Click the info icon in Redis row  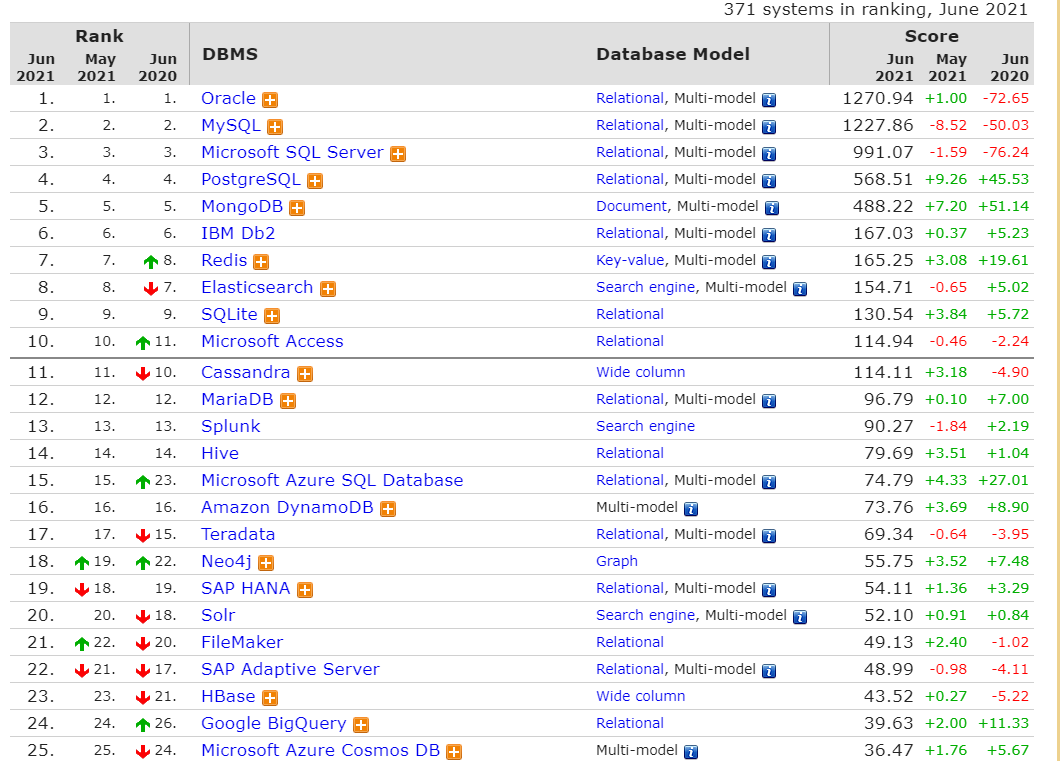pos(769,262)
